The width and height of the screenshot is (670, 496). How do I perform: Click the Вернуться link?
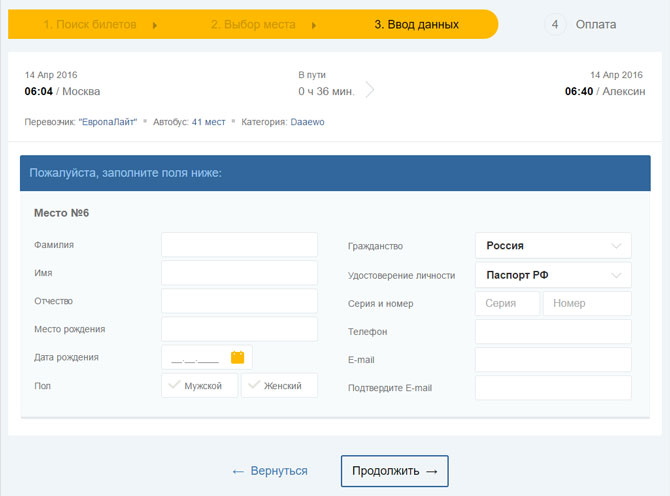click(x=269, y=471)
